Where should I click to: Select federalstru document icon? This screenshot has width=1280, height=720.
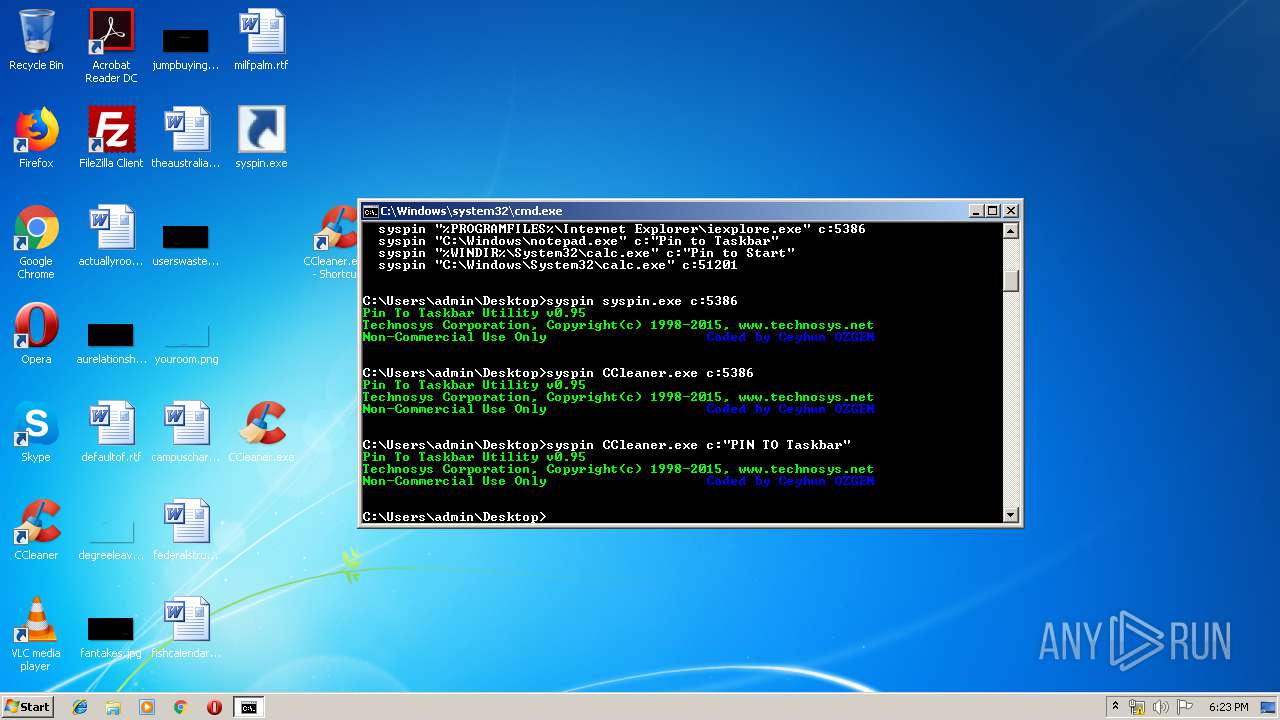point(186,530)
